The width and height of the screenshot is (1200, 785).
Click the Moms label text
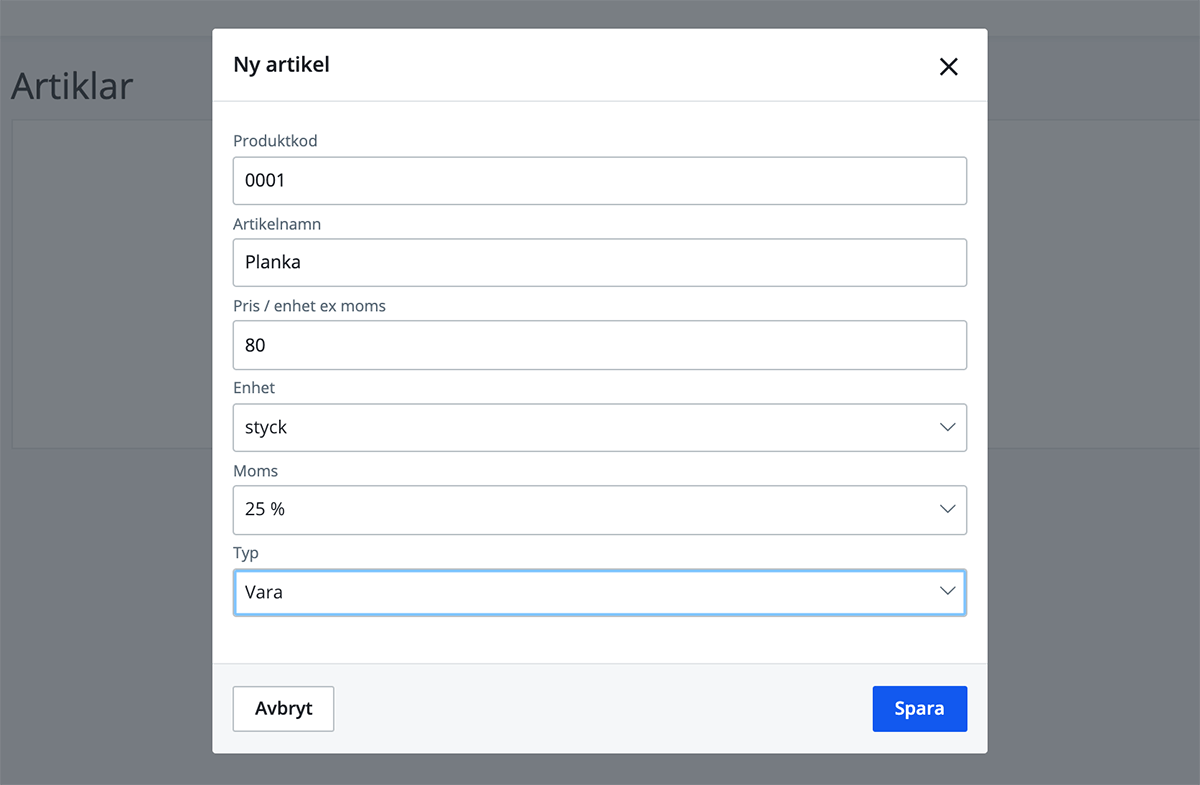(x=255, y=470)
